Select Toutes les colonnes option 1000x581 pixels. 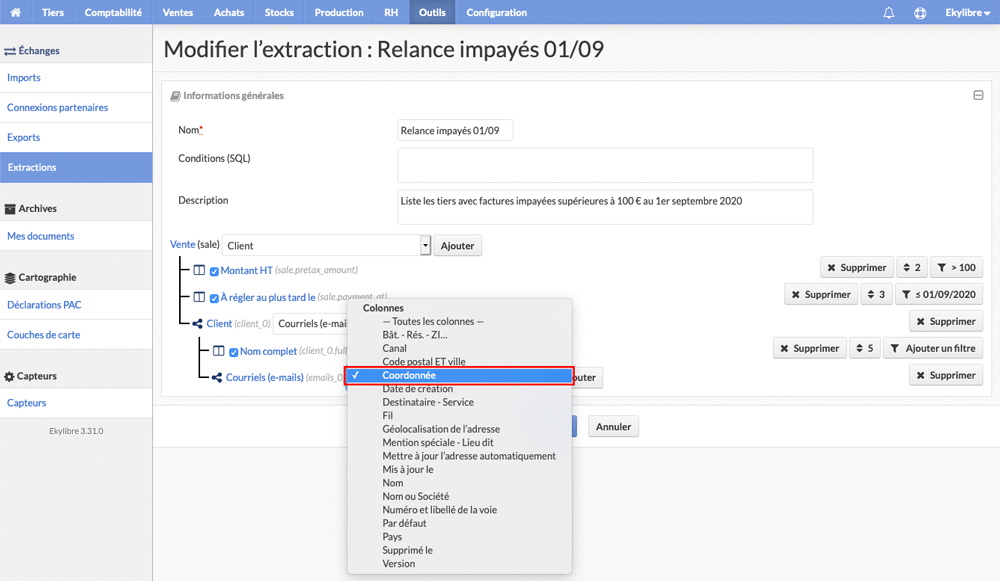tap(459, 321)
